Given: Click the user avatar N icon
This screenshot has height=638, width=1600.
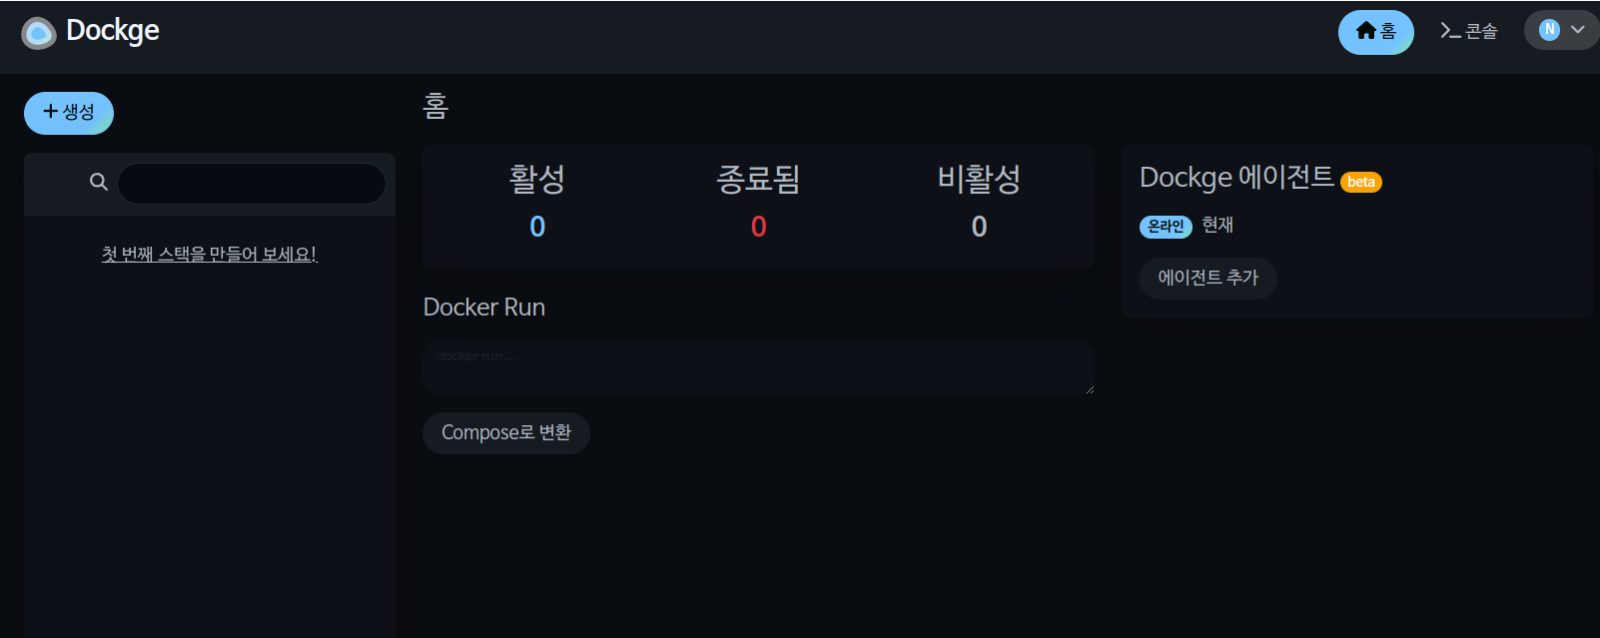Looking at the screenshot, I should point(1549,30).
